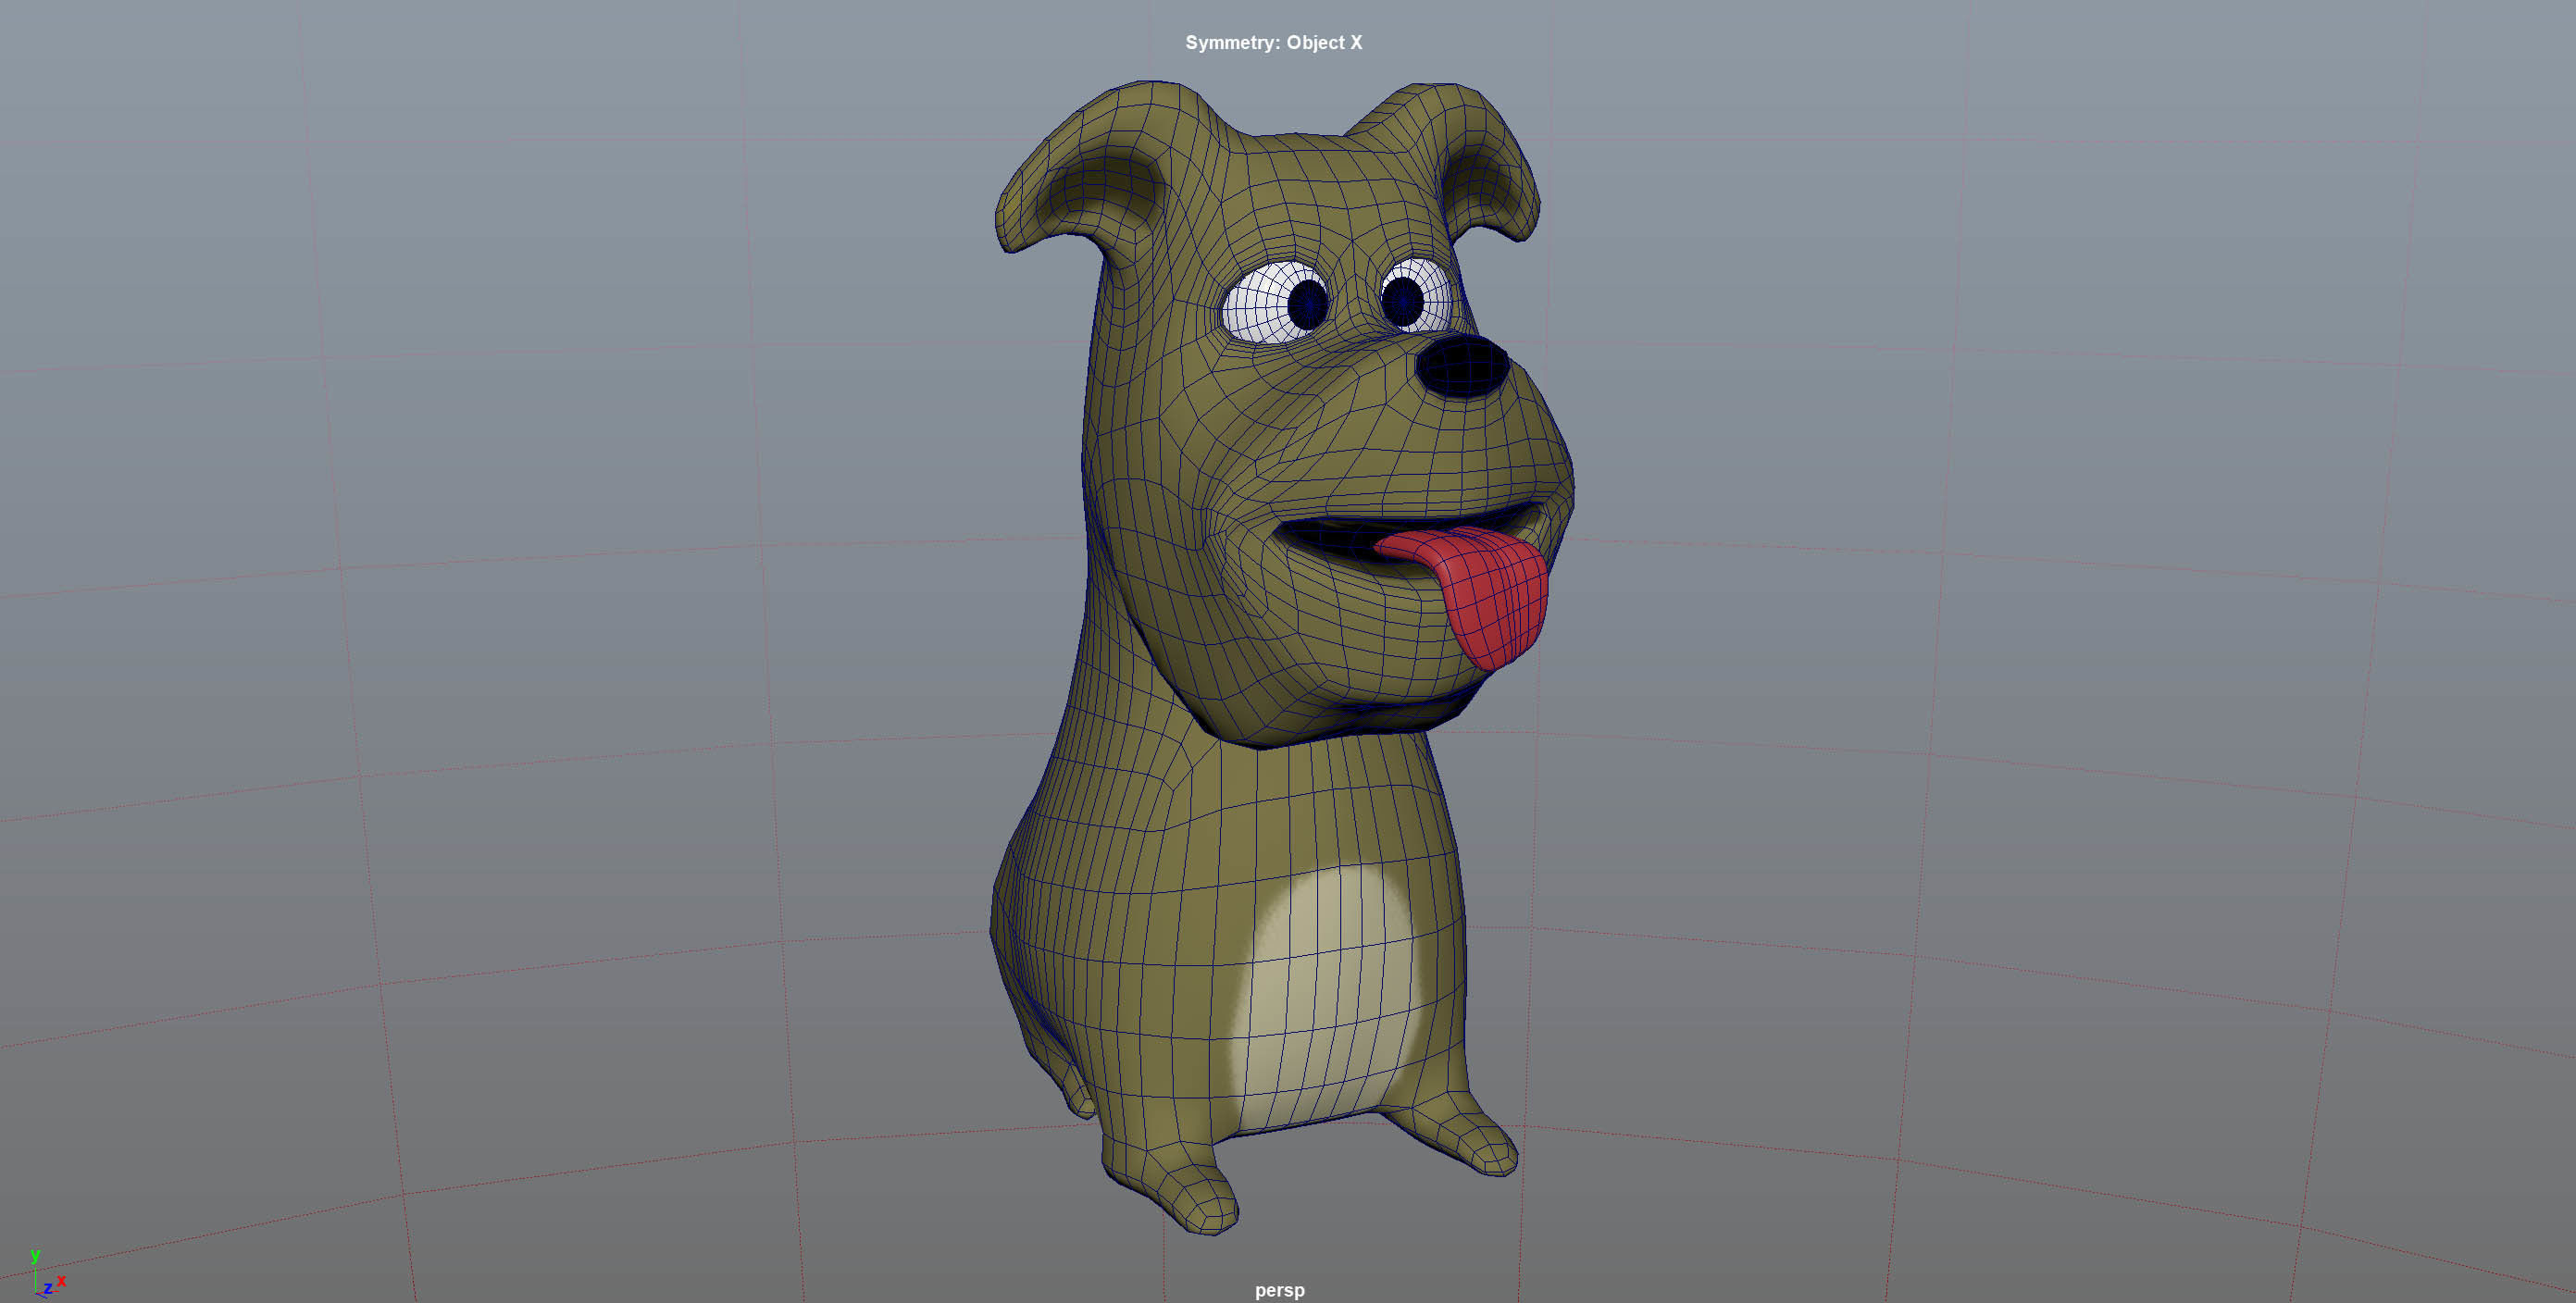
Task: Click the 'Symmetry: Object X' heads-up text
Action: pyautogui.click(x=1273, y=43)
